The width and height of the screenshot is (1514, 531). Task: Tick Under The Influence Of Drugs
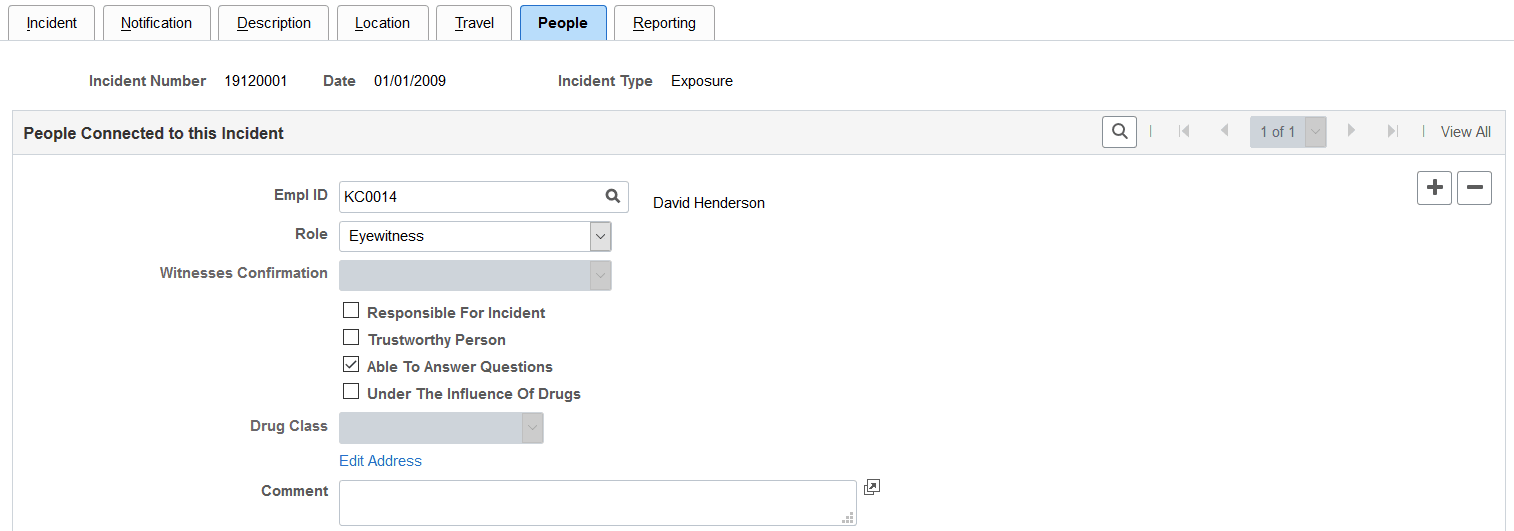(x=351, y=392)
